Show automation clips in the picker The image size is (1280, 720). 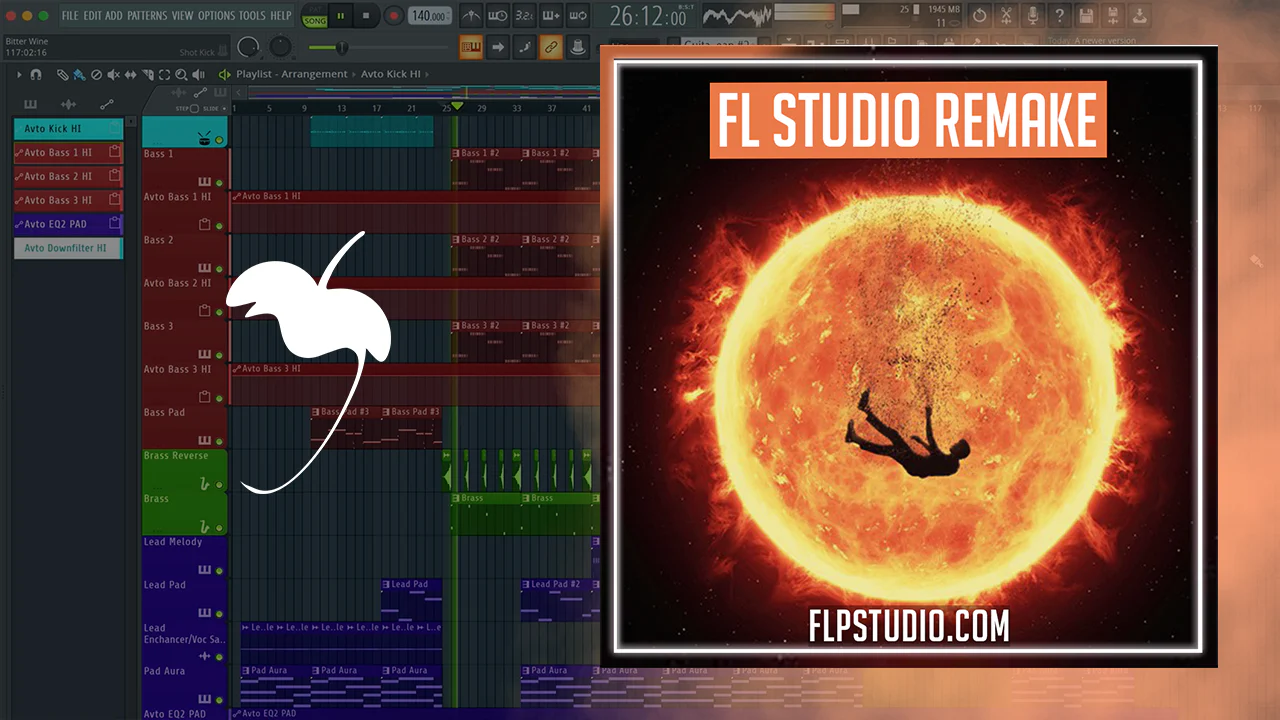coord(106,104)
